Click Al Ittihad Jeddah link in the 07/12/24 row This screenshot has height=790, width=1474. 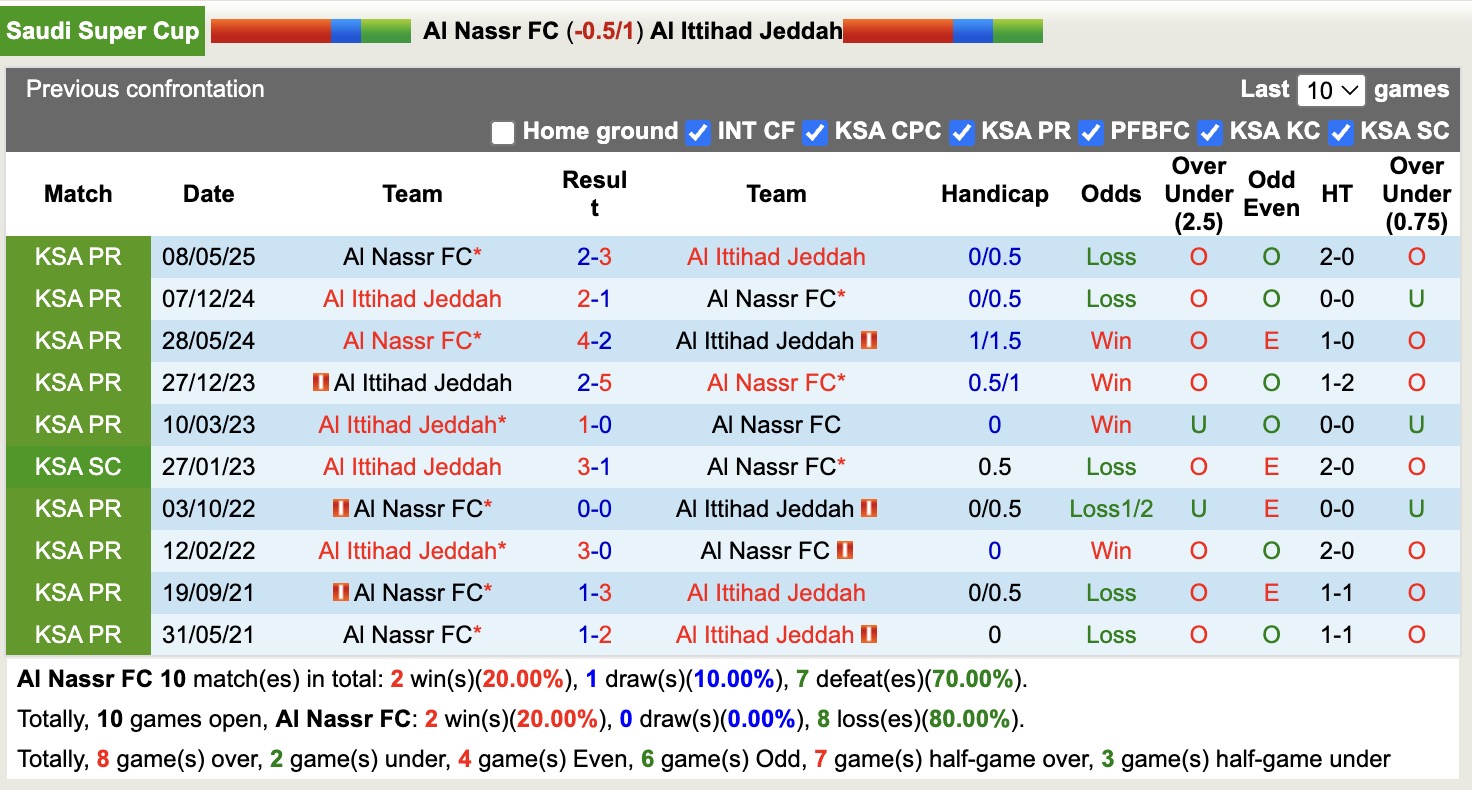click(411, 298)
